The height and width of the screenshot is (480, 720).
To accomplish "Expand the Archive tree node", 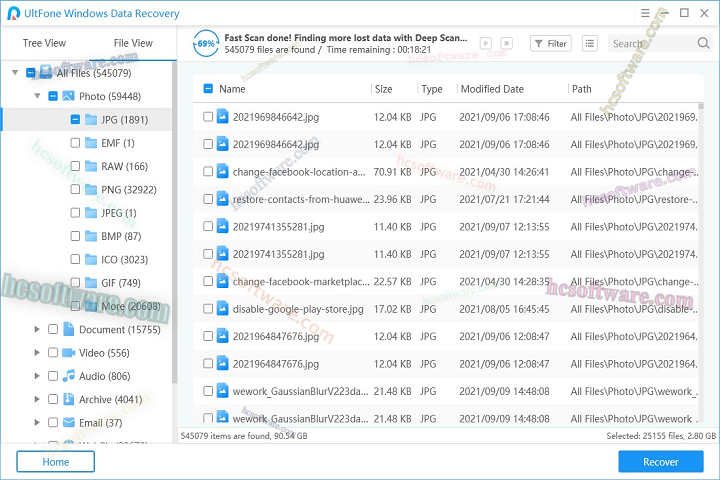I will point(37,399).
